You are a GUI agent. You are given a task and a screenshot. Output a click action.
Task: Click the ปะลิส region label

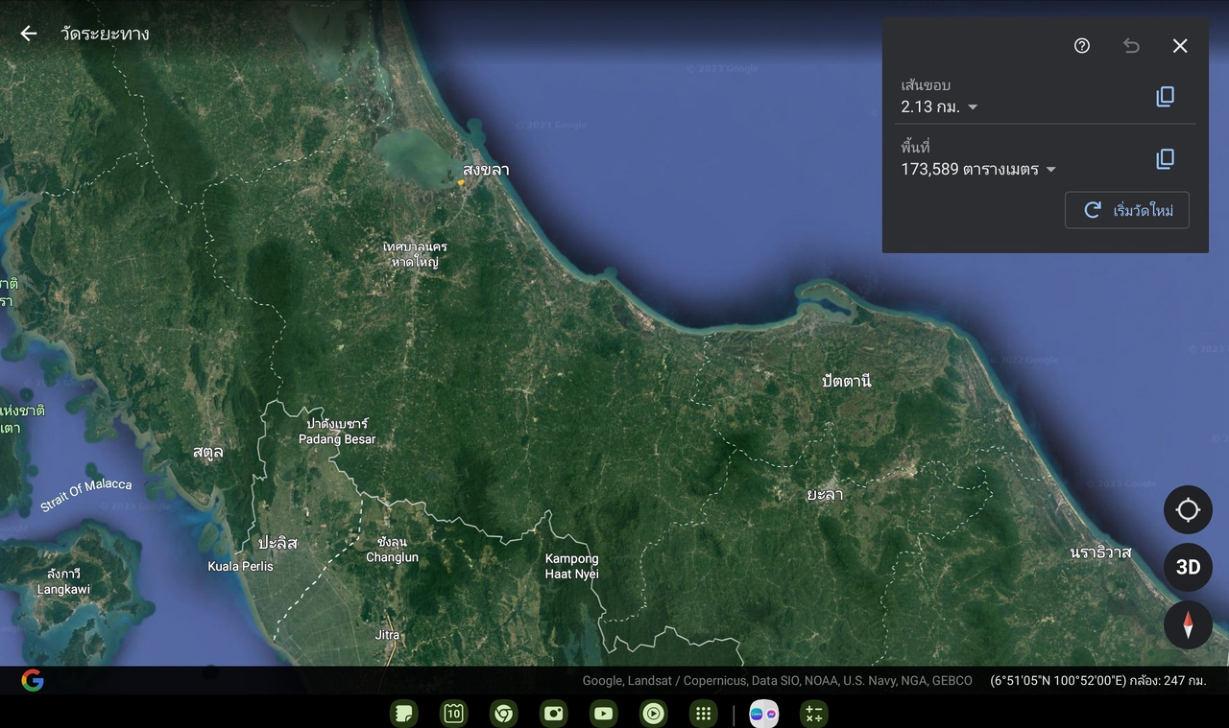pos(277,543)
